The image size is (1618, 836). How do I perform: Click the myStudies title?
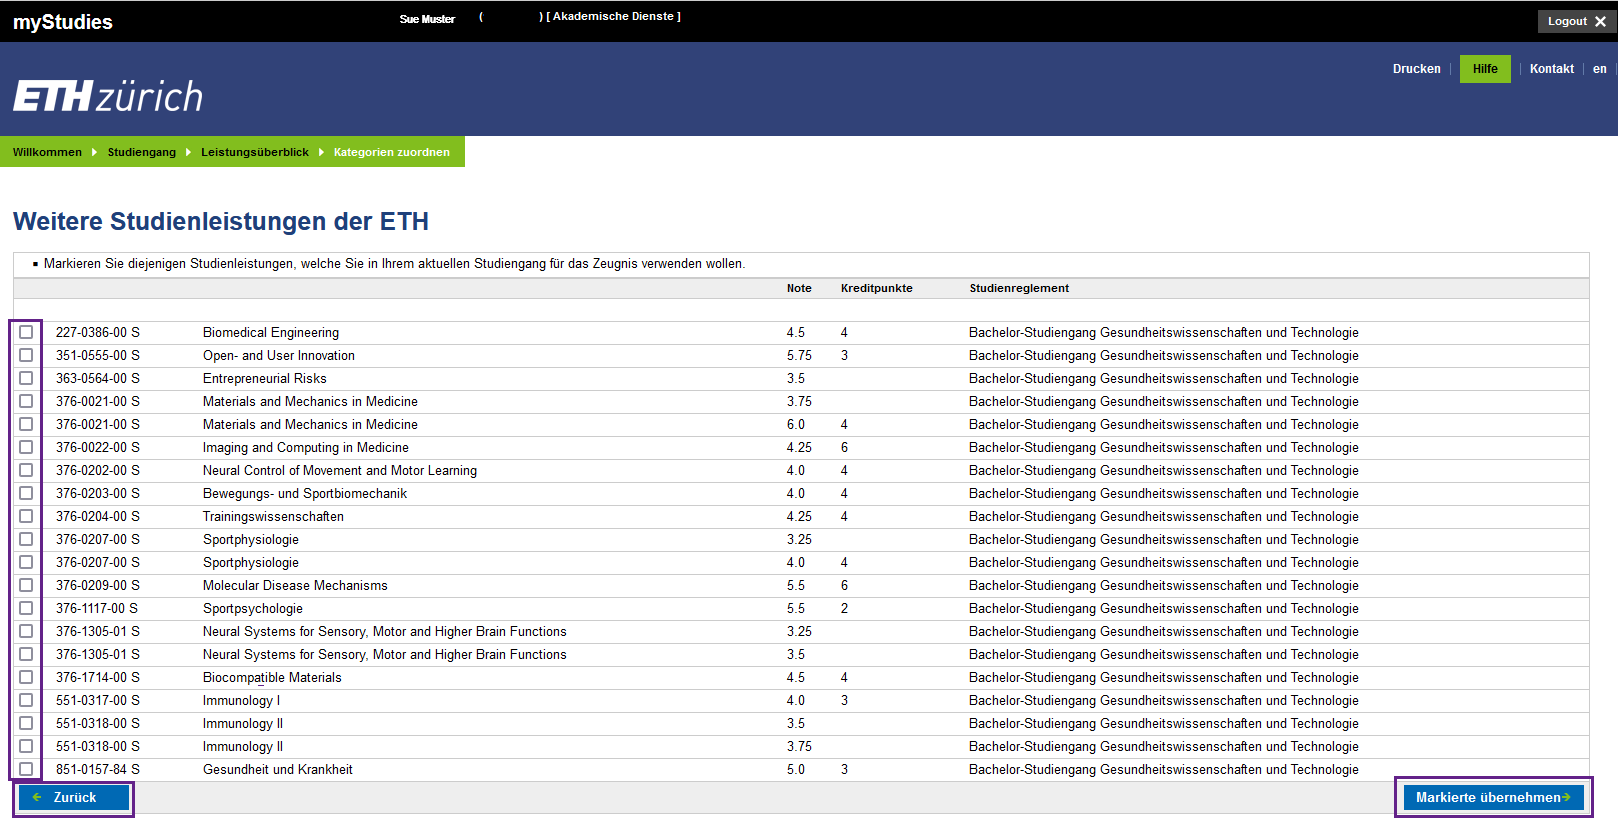(x=63, y=22)
